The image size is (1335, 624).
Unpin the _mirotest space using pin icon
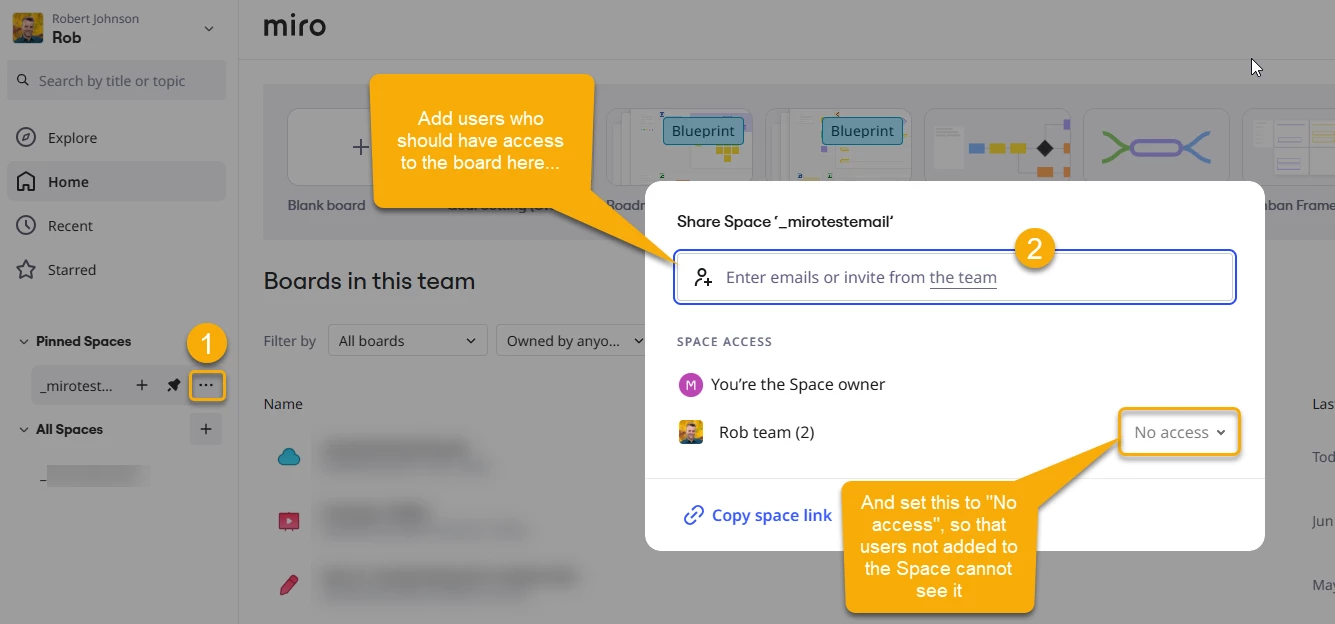174,385
